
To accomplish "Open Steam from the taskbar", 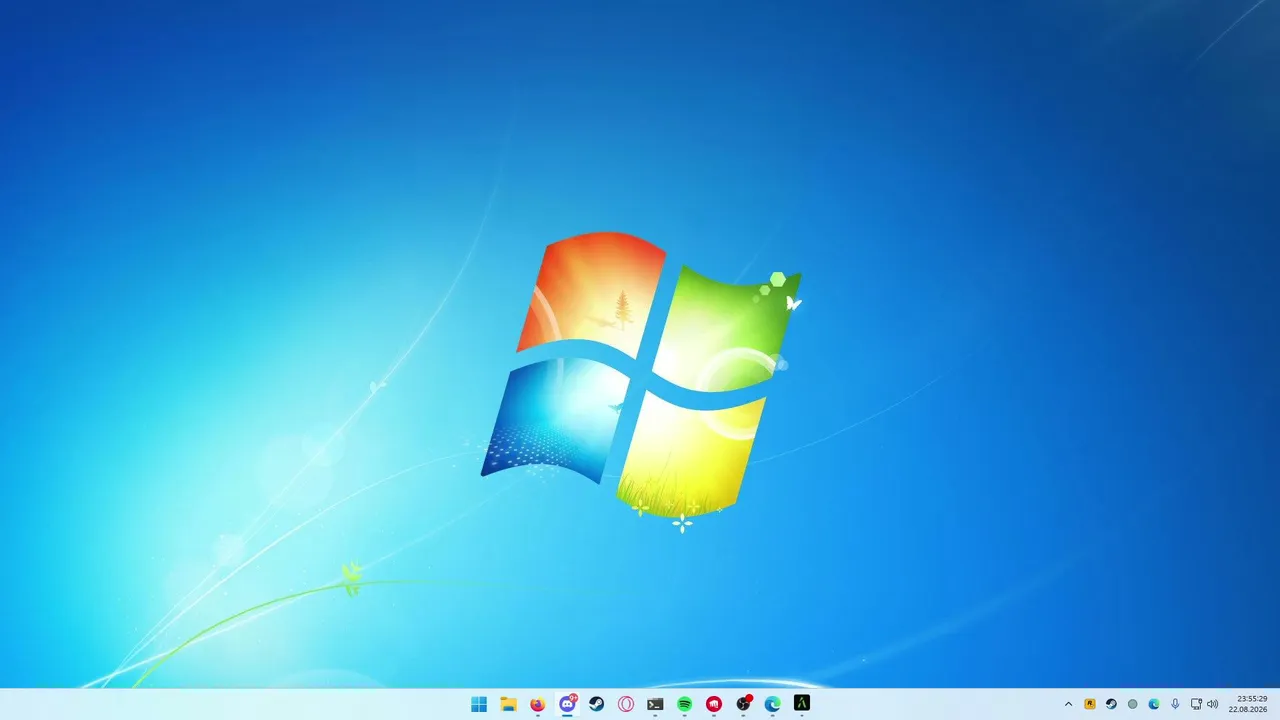I will pos(596,704).
